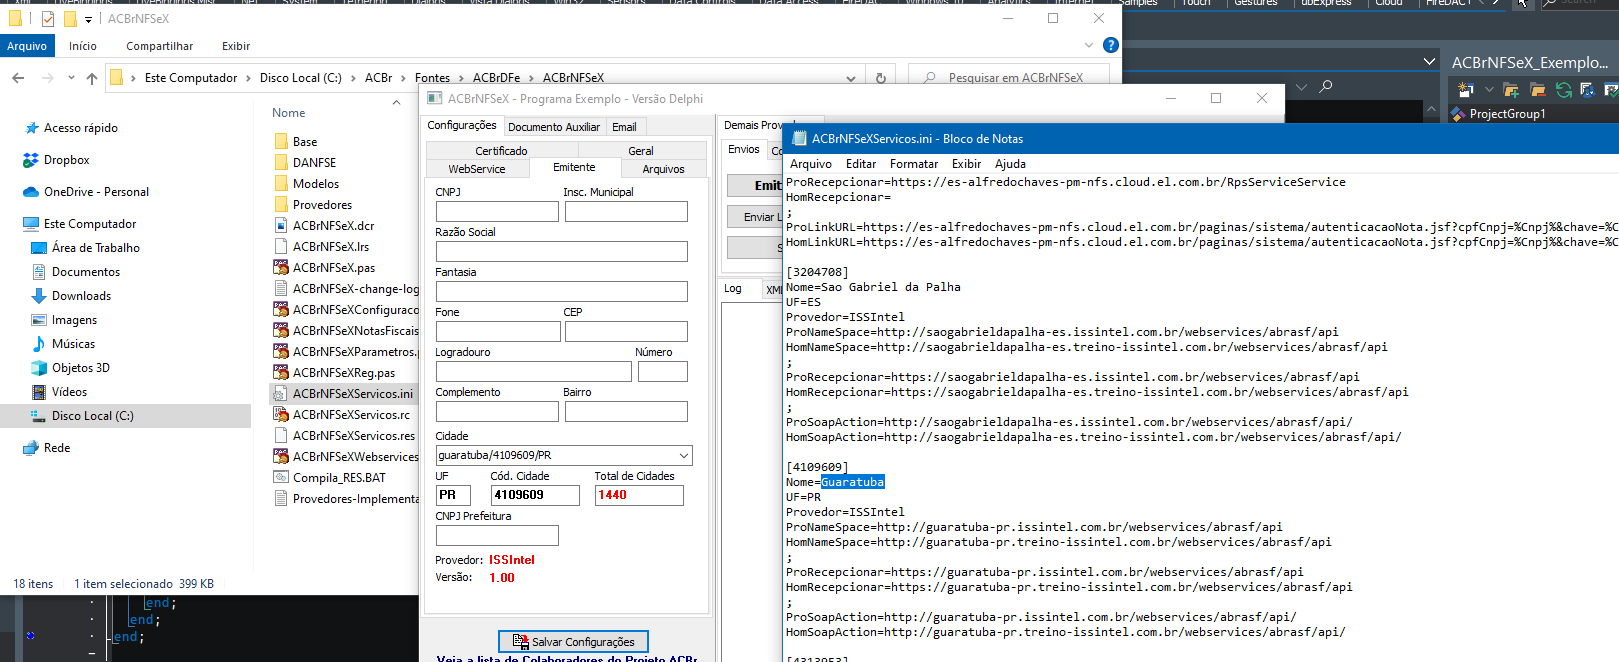This screenshot has height=662, width=1619.
Task: Open Explorer help via blue question mark
Action: click(1110, 45)
